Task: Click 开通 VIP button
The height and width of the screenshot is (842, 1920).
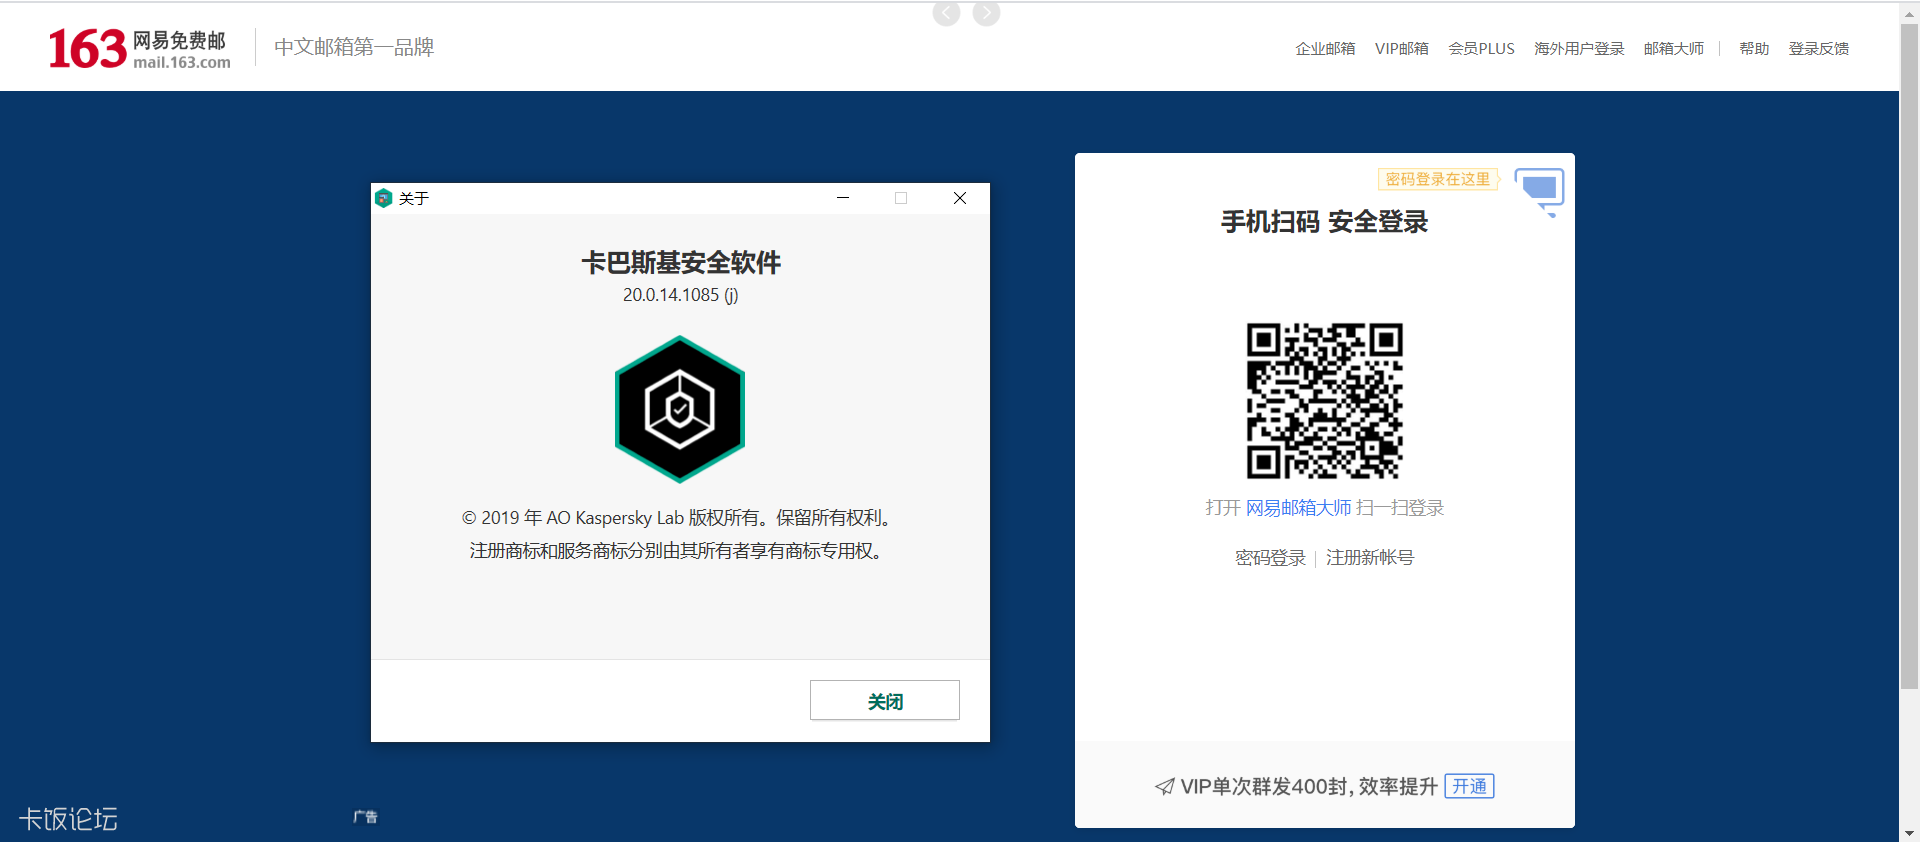Action: click(1469, 786)
